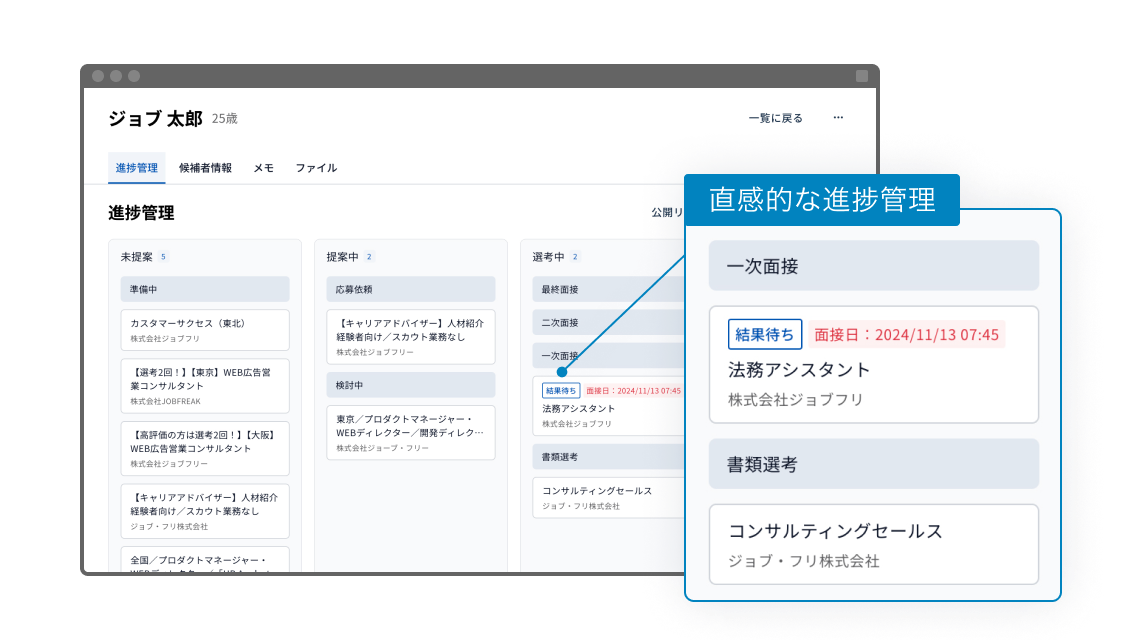This screenshot has height=640, width=1140.
Task: Open the カスタマーサクセス（東北） job card
Action: [x=205, y=330]
